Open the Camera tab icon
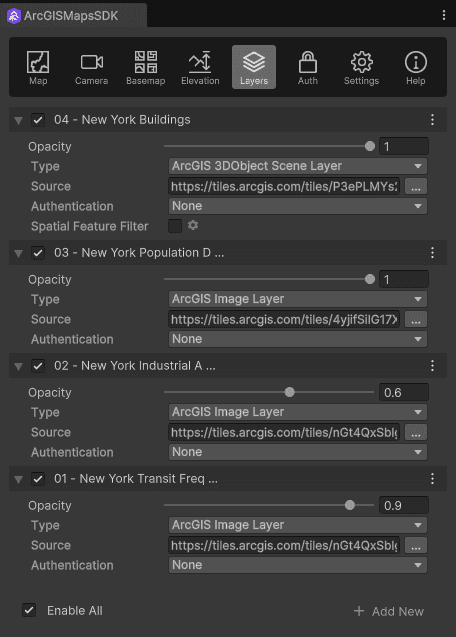 (91, 67)
